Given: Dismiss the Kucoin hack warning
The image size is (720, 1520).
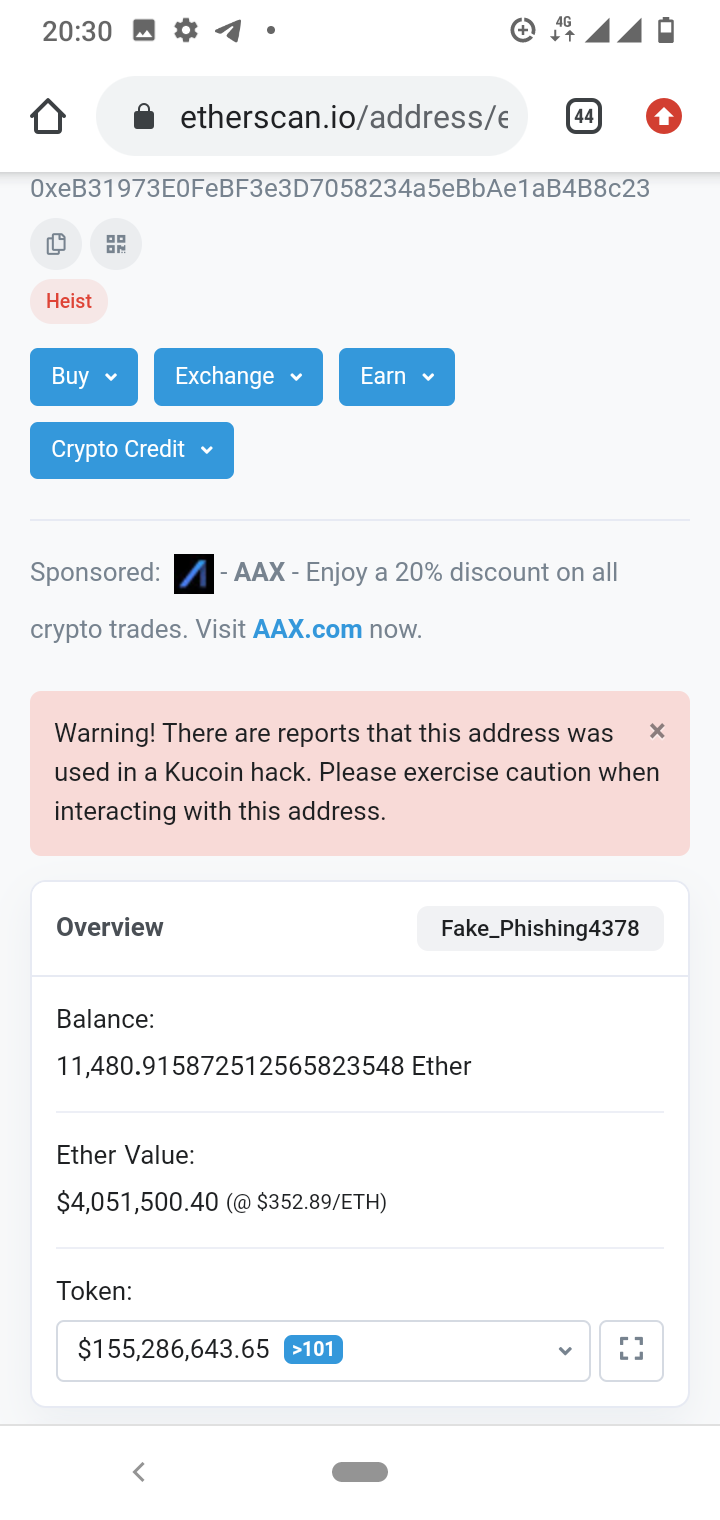Looking at the screenshot, I should coord(657,731).
